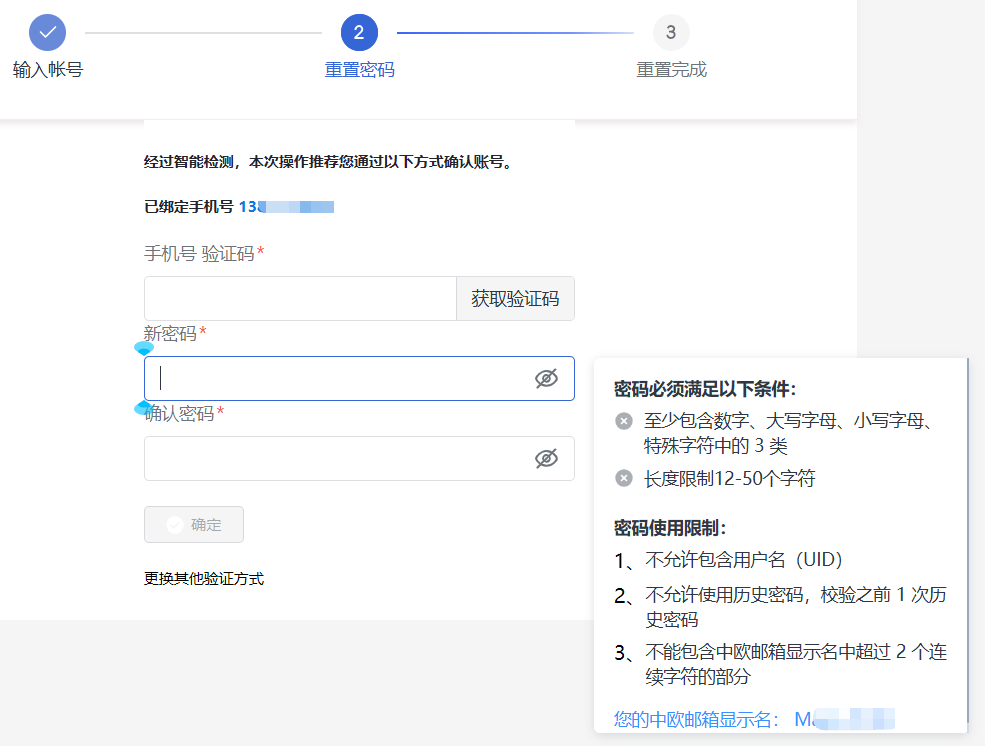985x746 pixels.
Task: Select the 重置完成 step label
Action: point(671,70)
